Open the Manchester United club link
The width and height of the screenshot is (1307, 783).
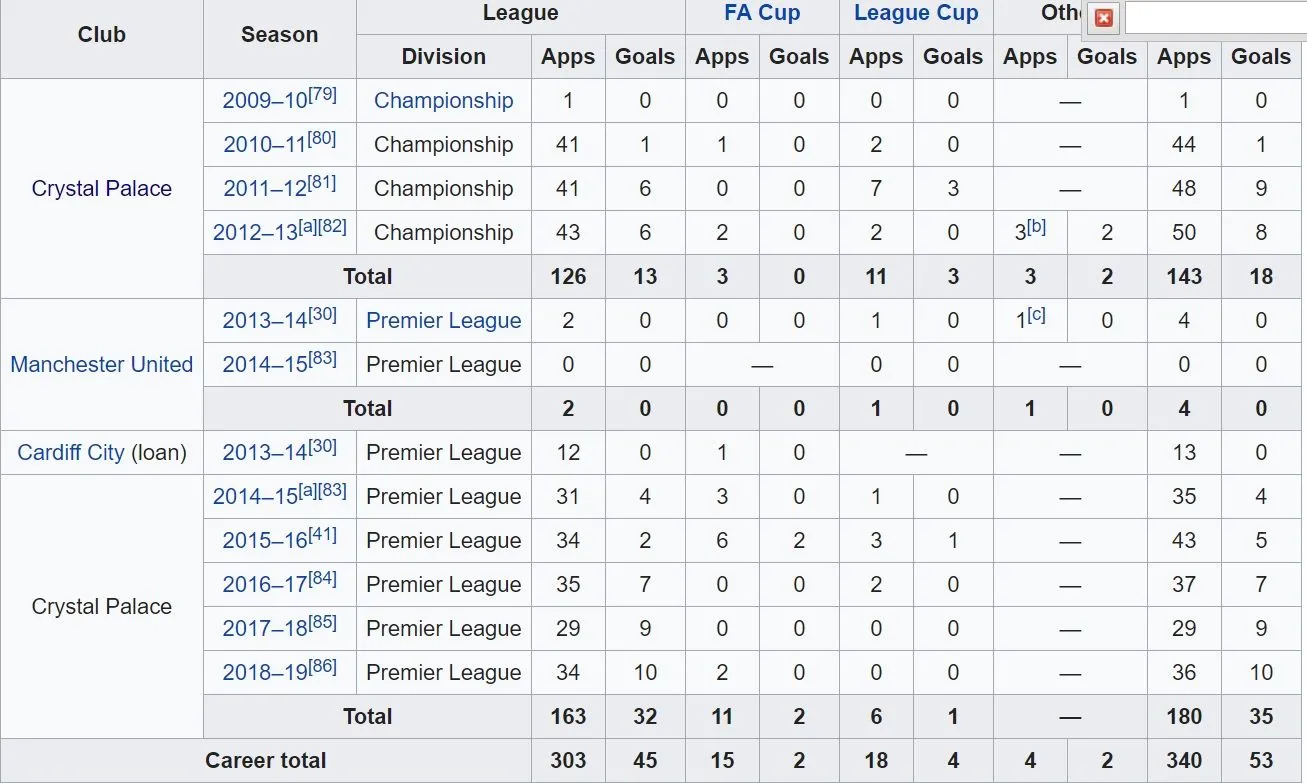click(x=101, y=365)
